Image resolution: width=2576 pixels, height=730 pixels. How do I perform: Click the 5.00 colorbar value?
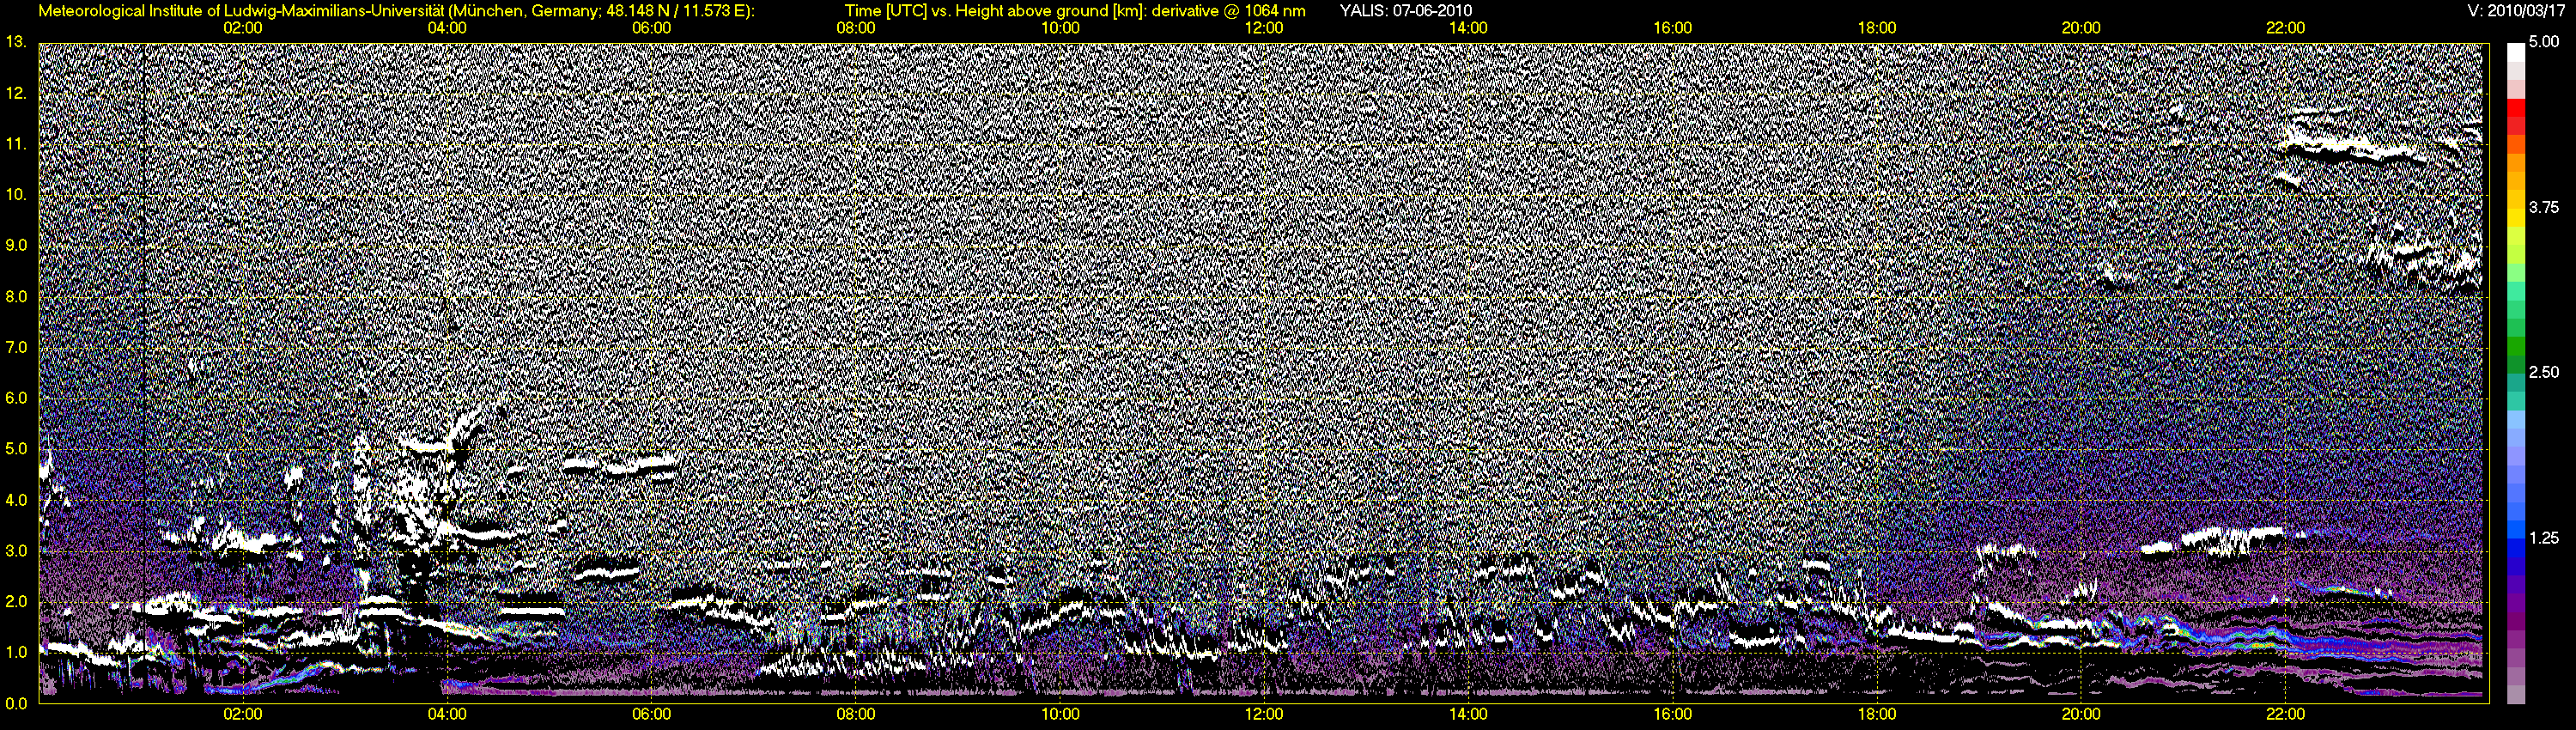(x=2544, y=42)
